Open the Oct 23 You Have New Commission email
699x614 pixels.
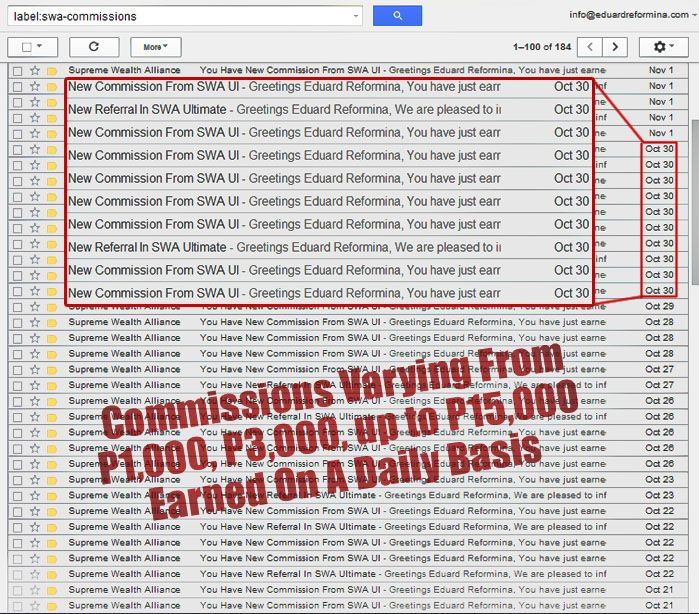(x=348, y=480)
